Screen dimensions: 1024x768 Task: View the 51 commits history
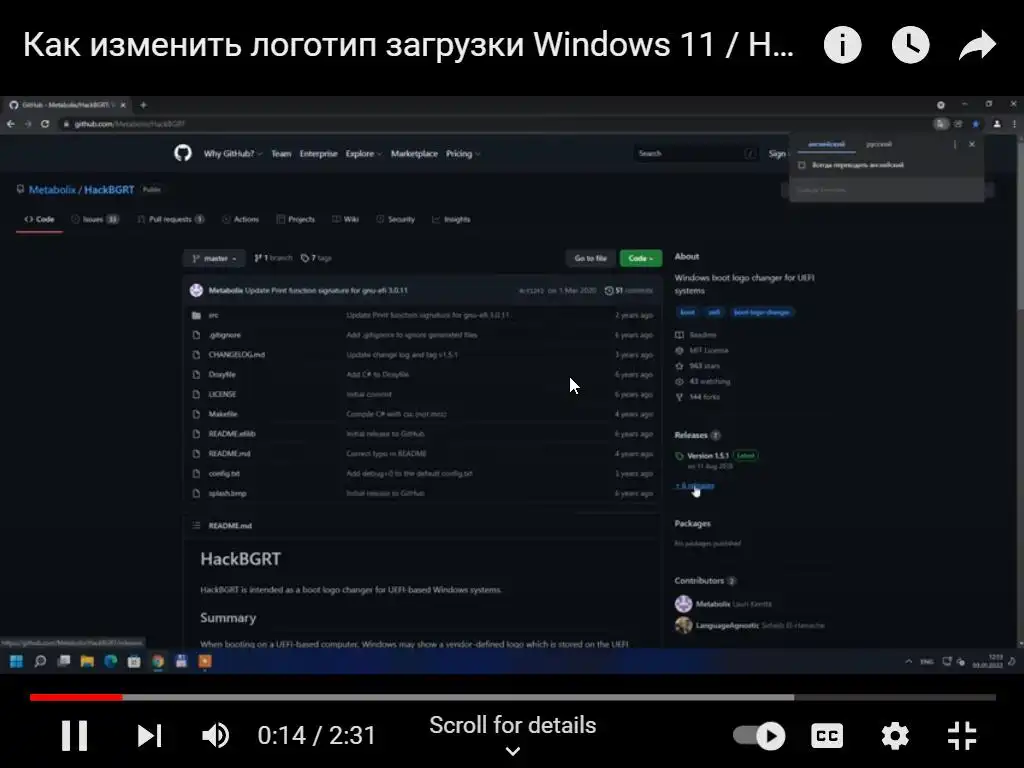[629, 291]
